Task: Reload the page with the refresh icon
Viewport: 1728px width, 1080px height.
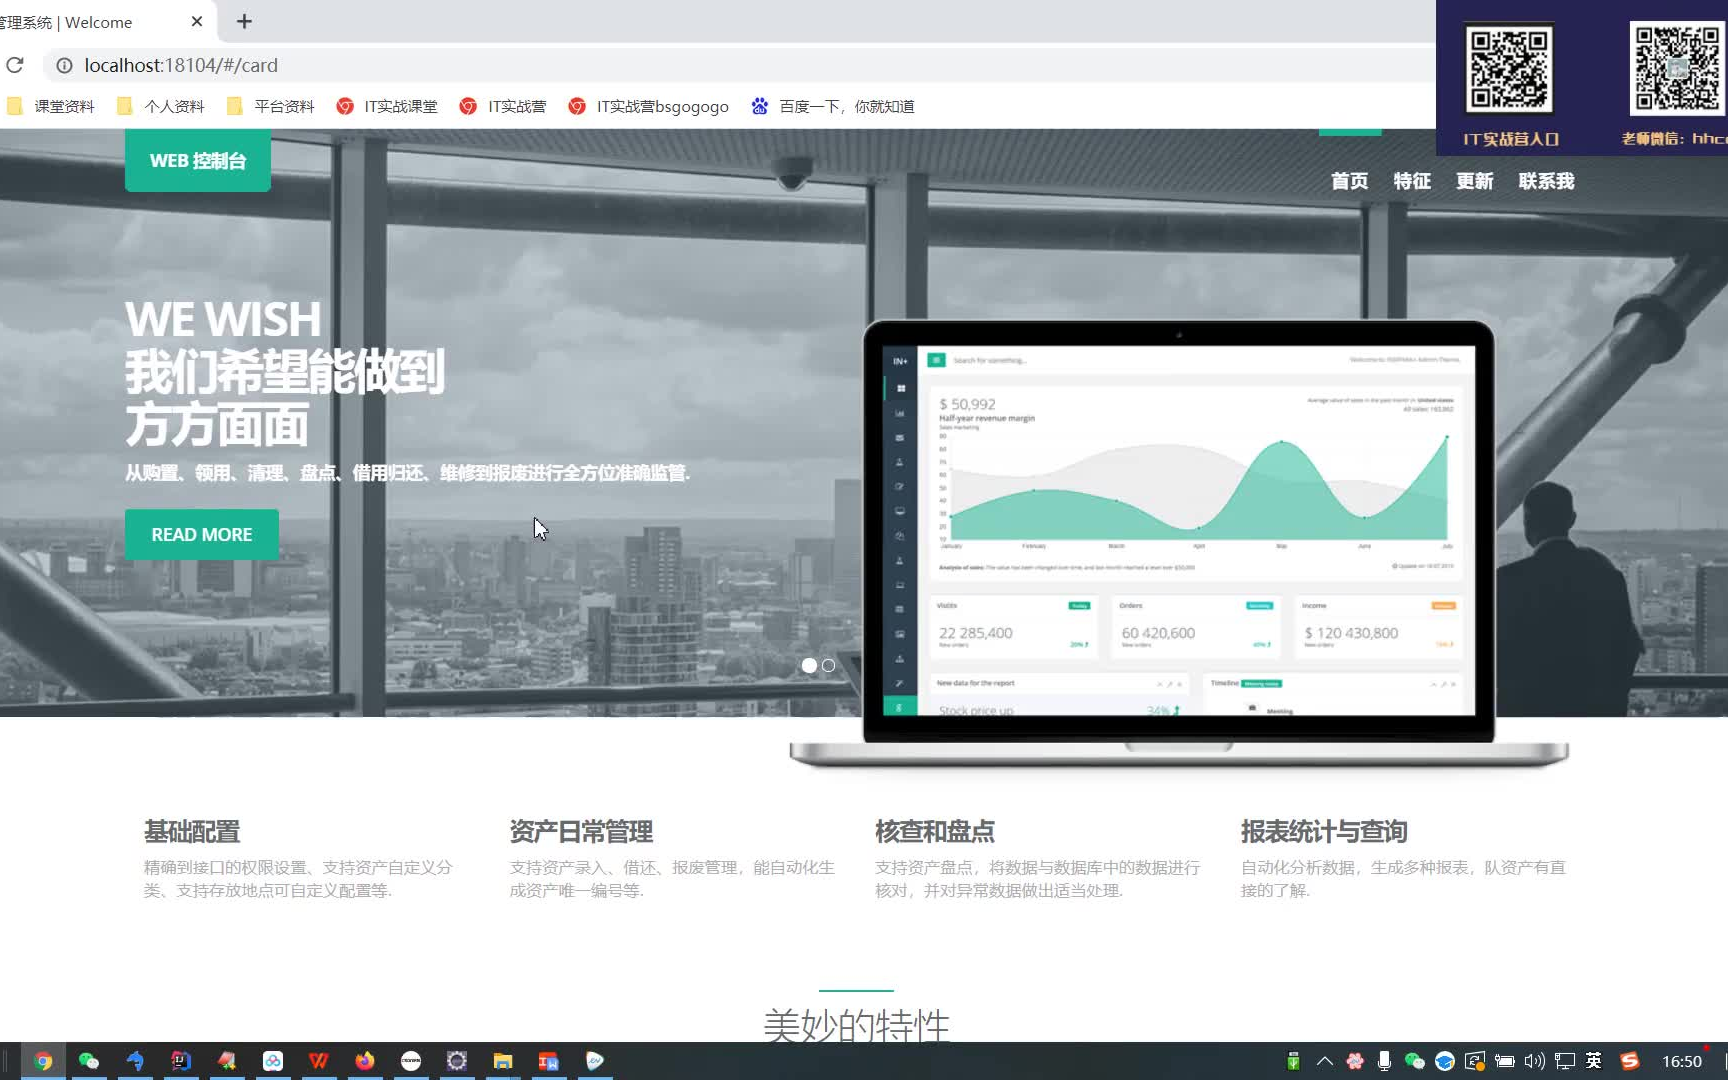Action: click(15, 65)
